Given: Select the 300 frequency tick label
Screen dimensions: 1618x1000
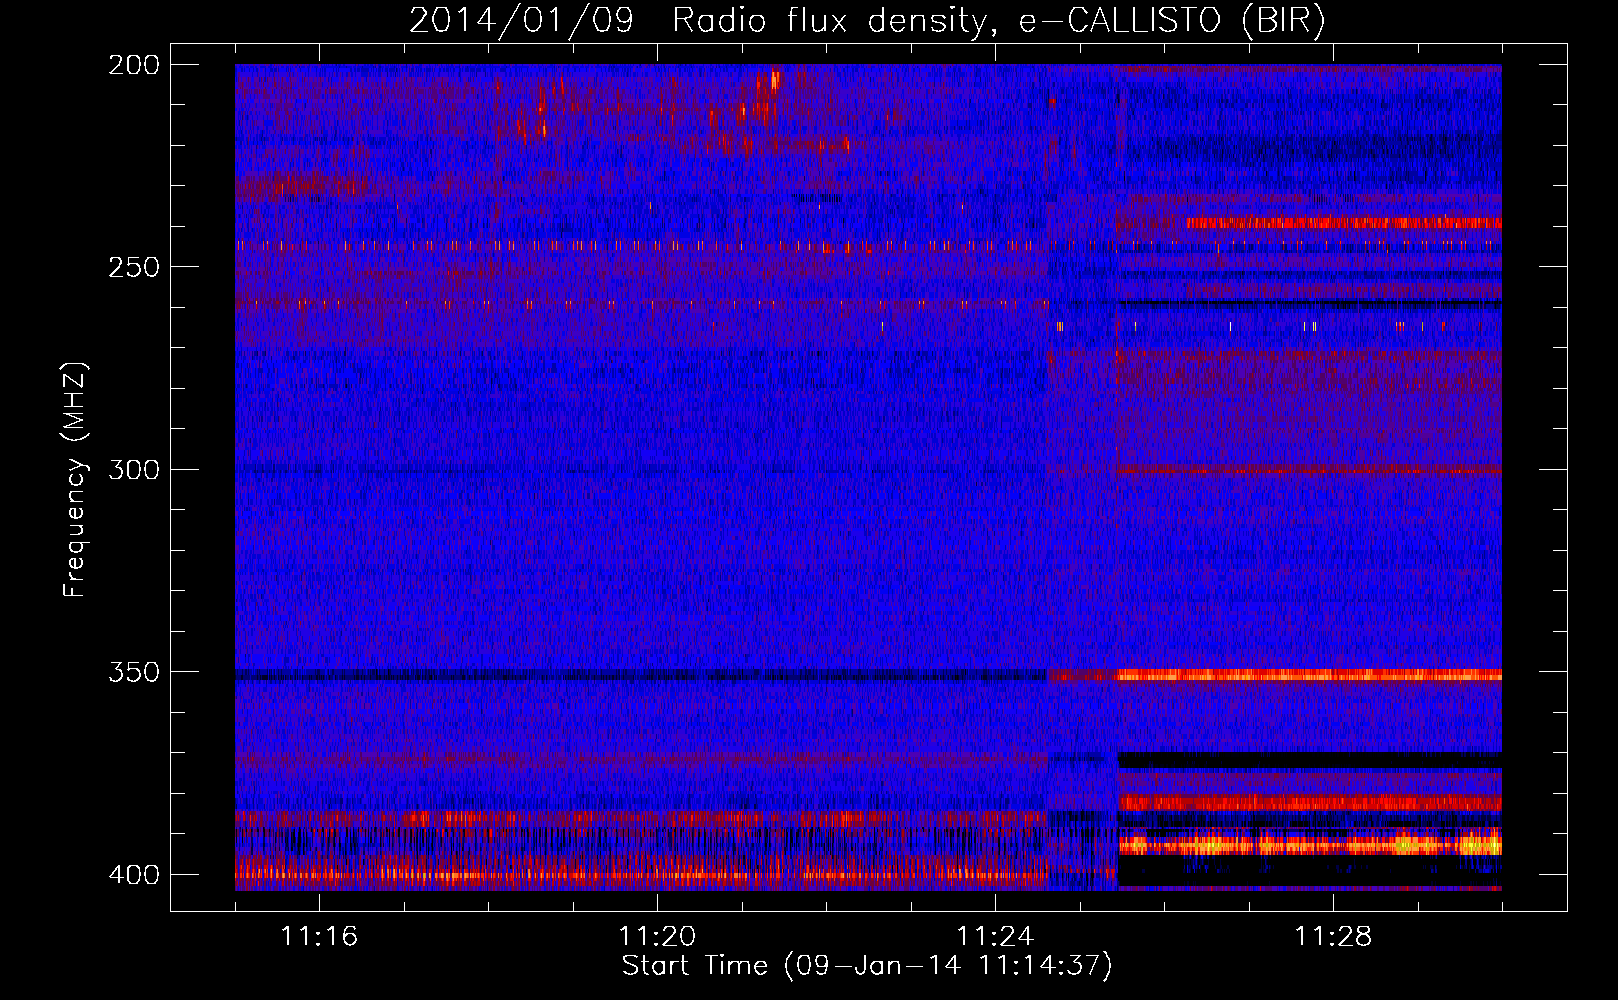Looking at the screenshot, I should 133,470.
